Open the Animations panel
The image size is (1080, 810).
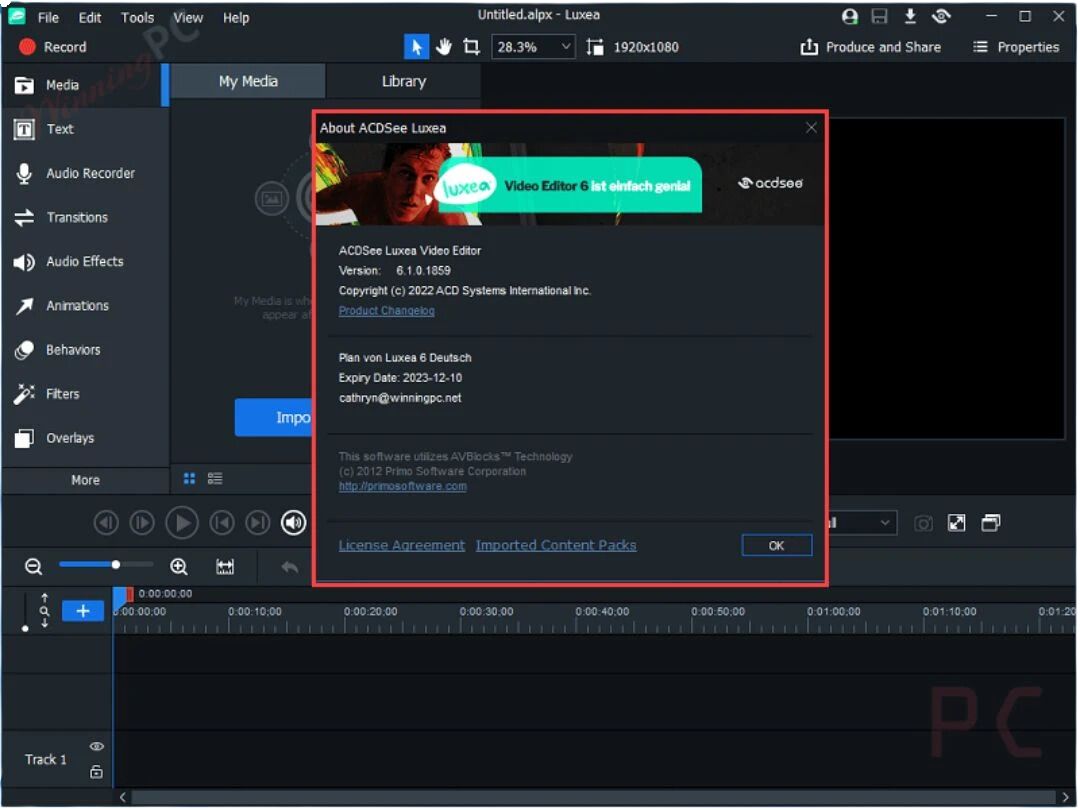(83, 306)
